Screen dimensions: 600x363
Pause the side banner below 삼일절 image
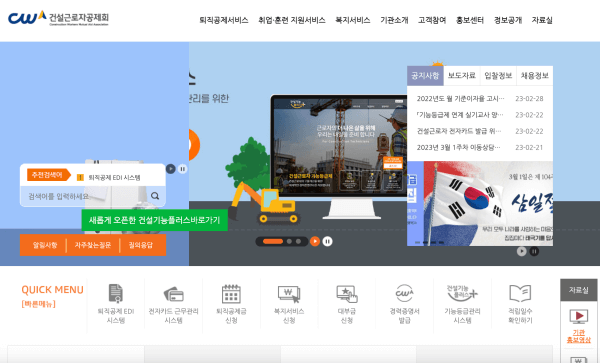pos(534,251)
